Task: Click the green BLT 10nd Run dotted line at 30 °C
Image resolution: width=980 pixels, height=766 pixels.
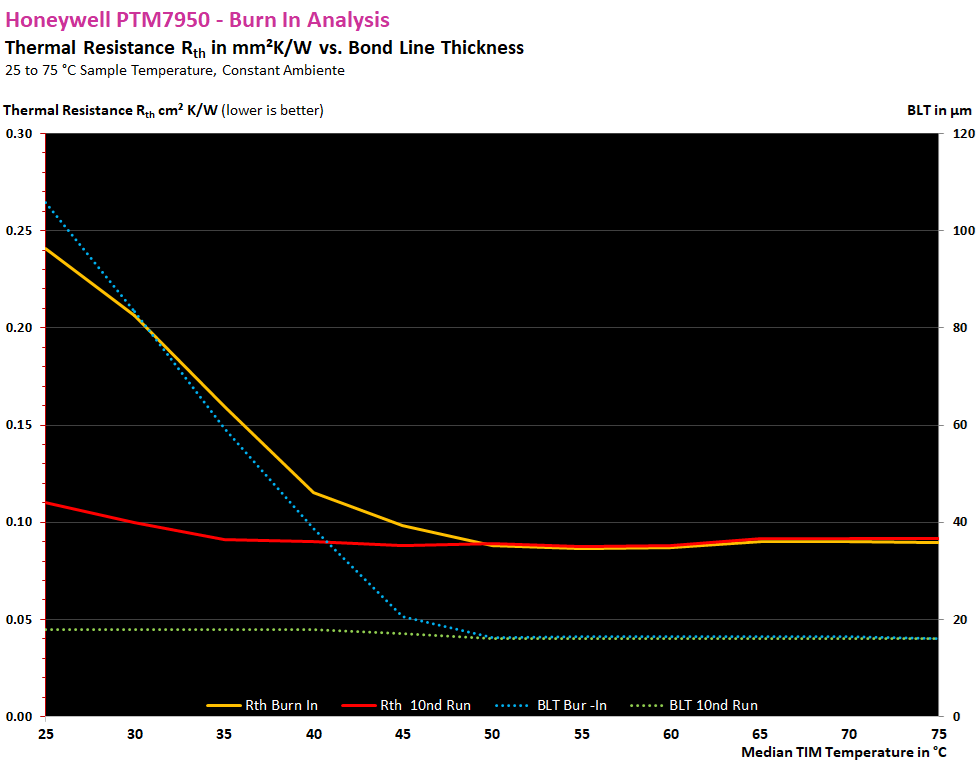Action: [x=135, y=629]
